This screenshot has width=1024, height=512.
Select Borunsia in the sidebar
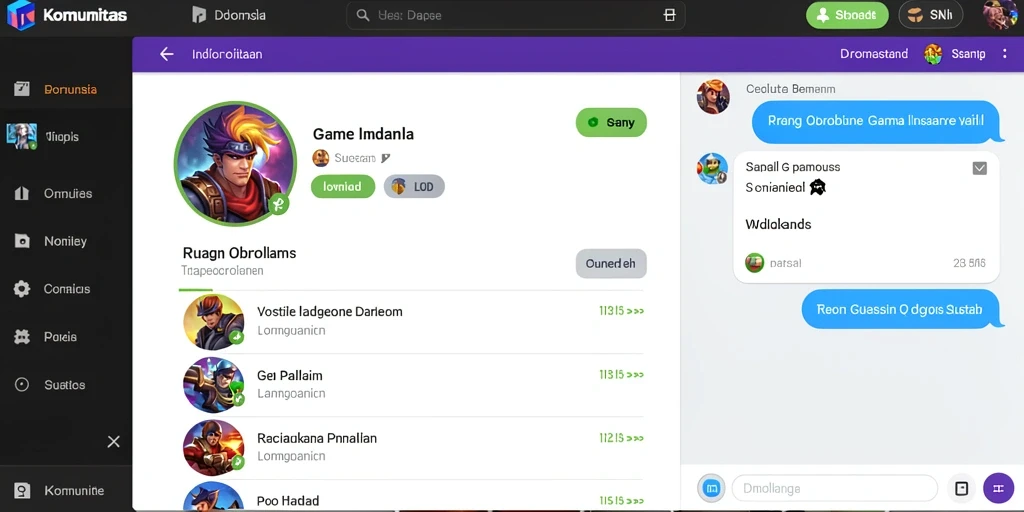pyautogui.click(x=66, y=89)
